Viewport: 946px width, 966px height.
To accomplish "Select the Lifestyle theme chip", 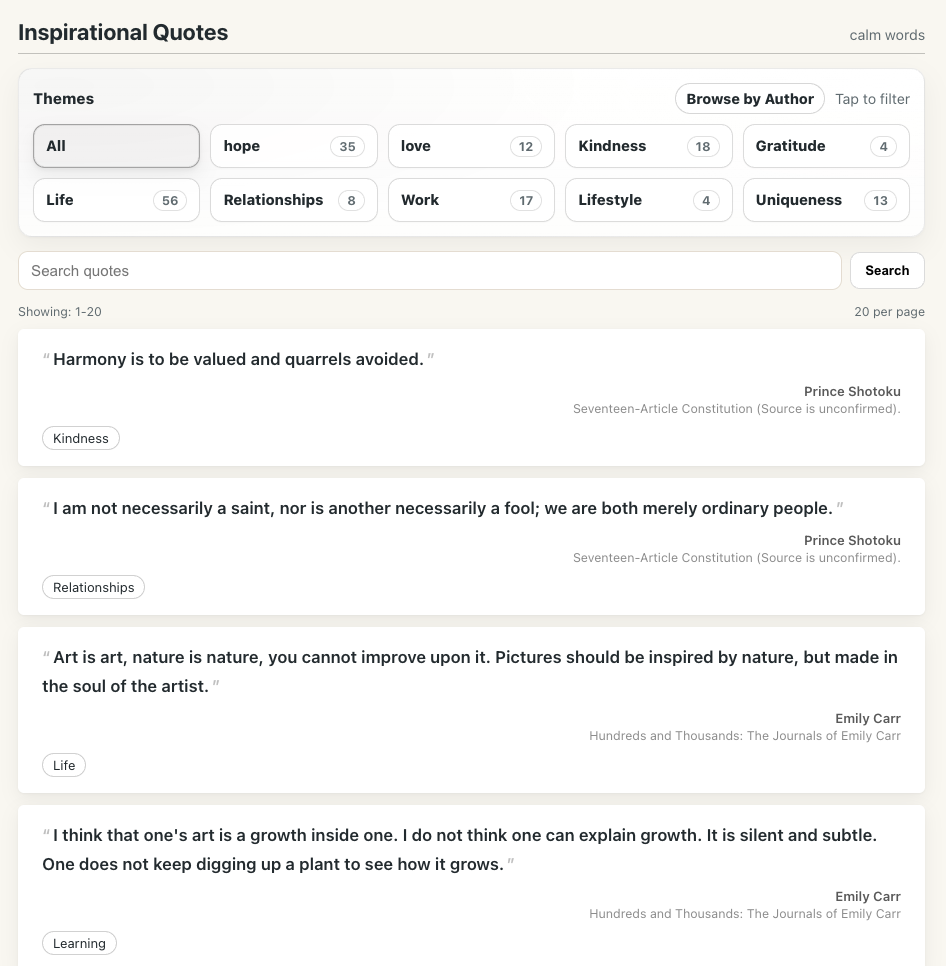I will pyautogui.click(x=648, y=200).
